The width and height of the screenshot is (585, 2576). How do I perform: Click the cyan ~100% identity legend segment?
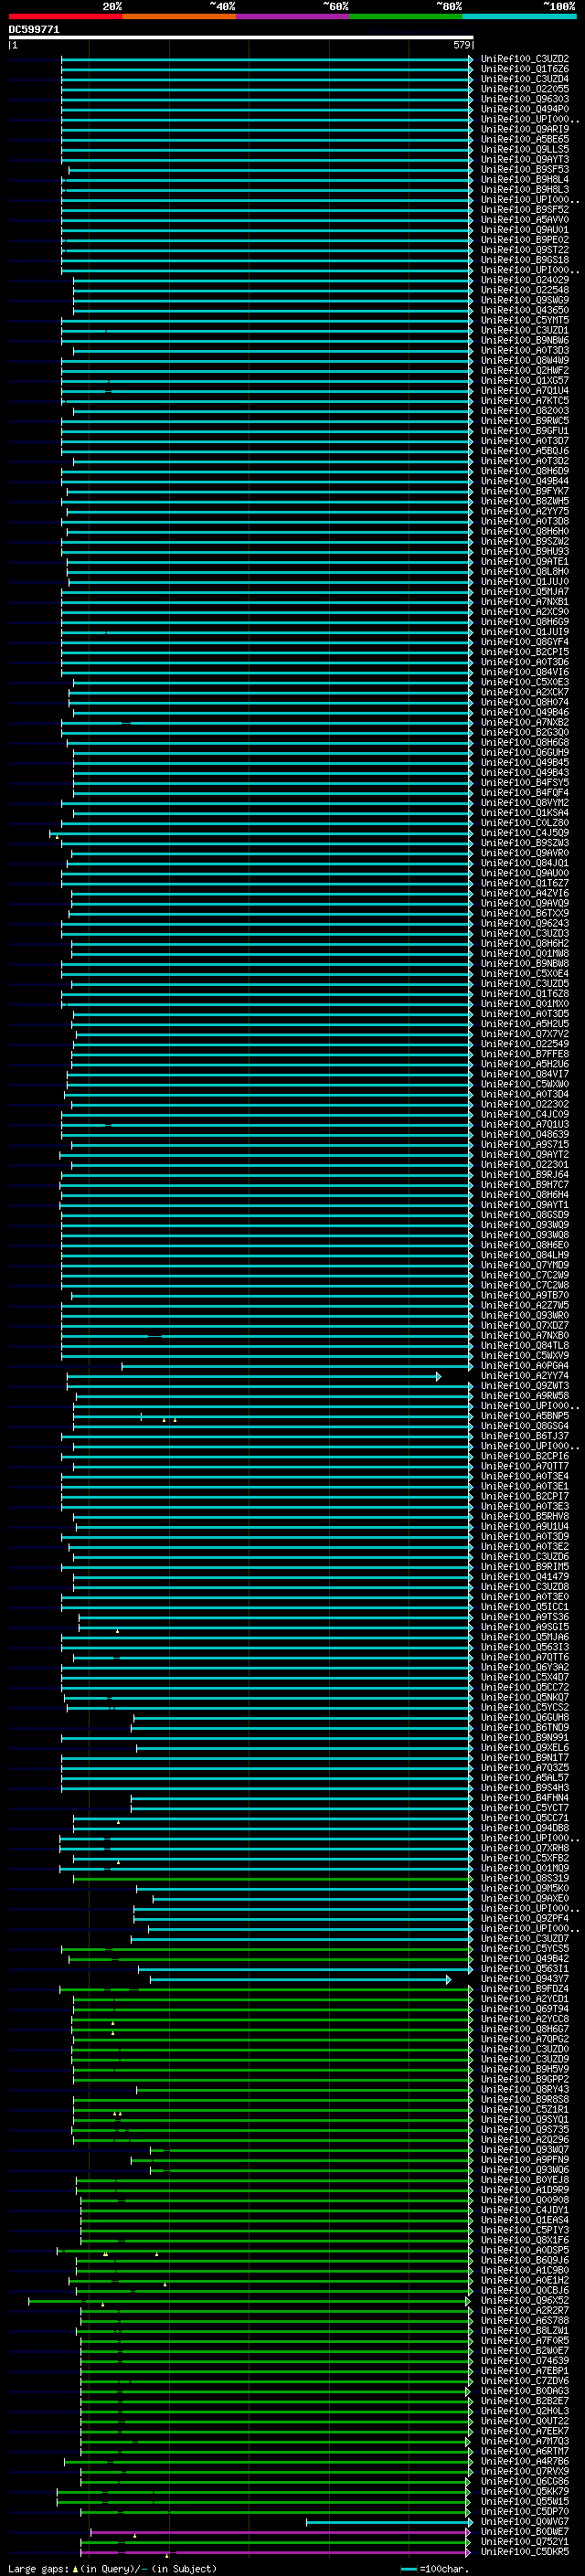[x=520, y=16]
